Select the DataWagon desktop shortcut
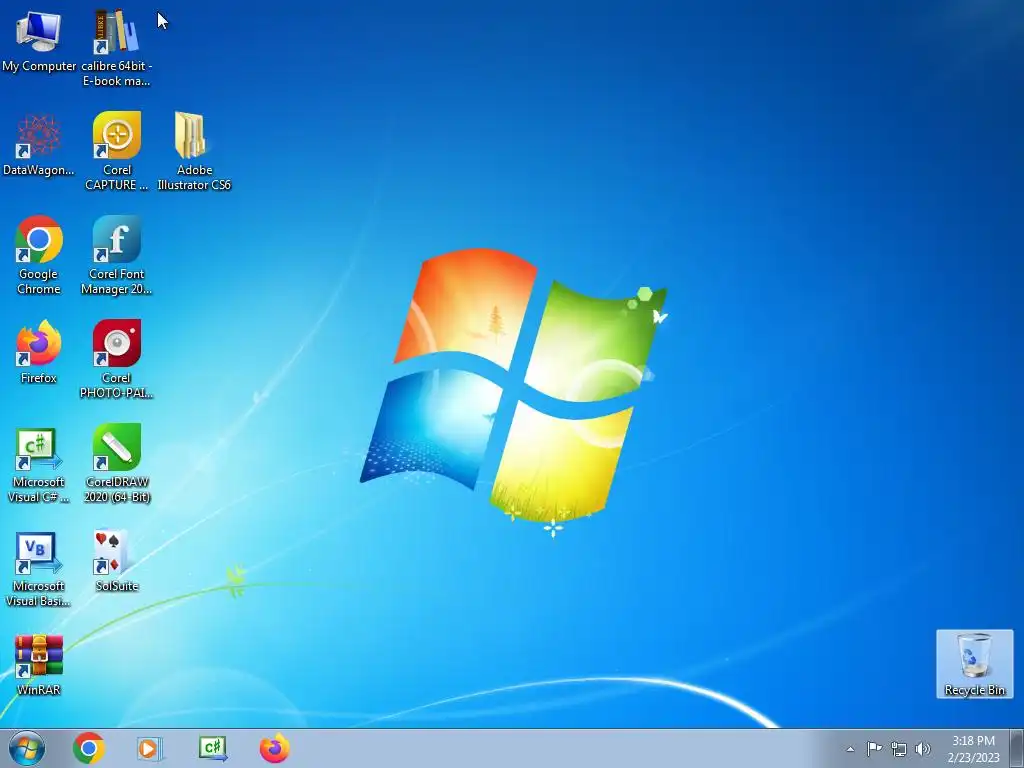1024x768 pixels. [39, 144]
